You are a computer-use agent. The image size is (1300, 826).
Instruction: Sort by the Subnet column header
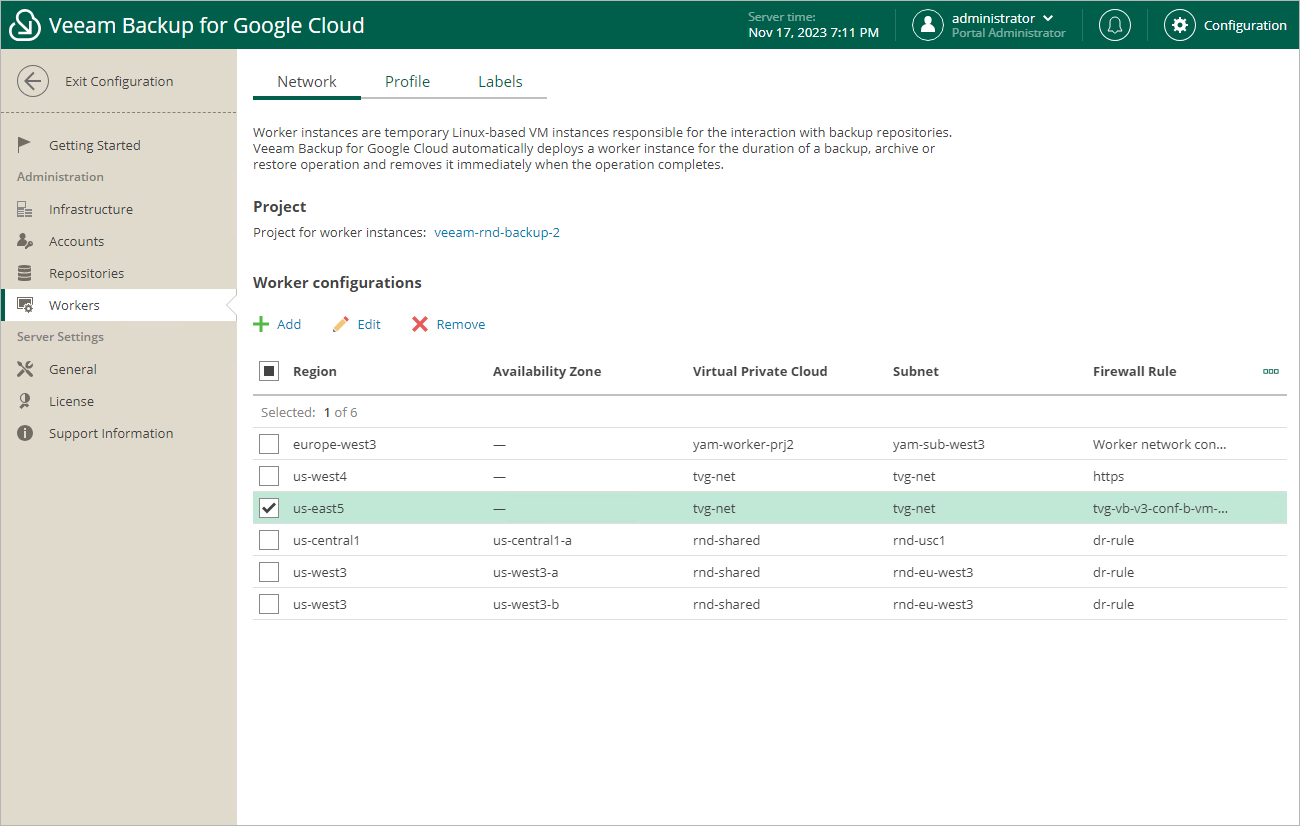point(916,371)
